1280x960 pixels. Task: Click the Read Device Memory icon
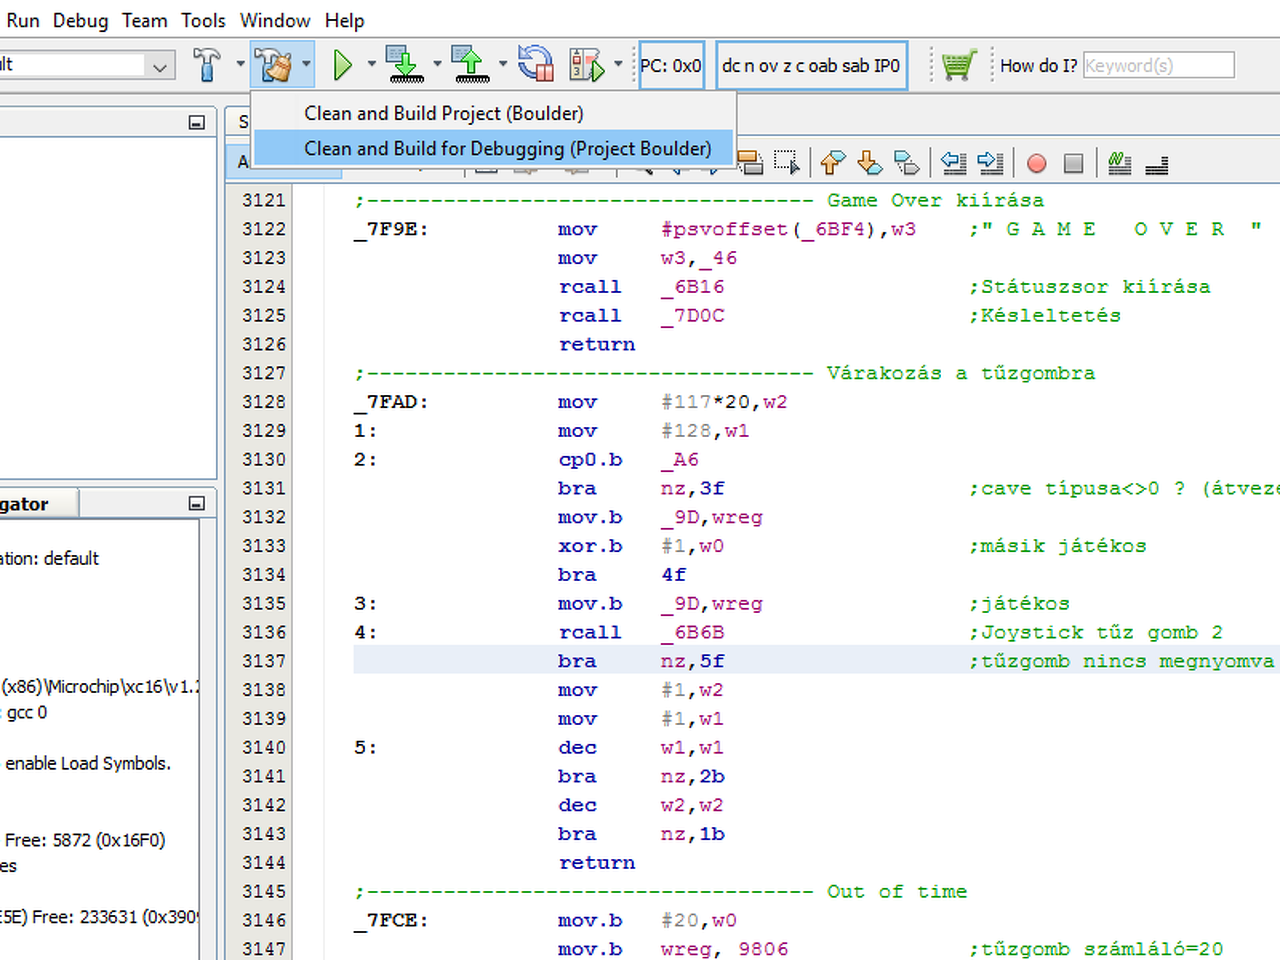471,65
